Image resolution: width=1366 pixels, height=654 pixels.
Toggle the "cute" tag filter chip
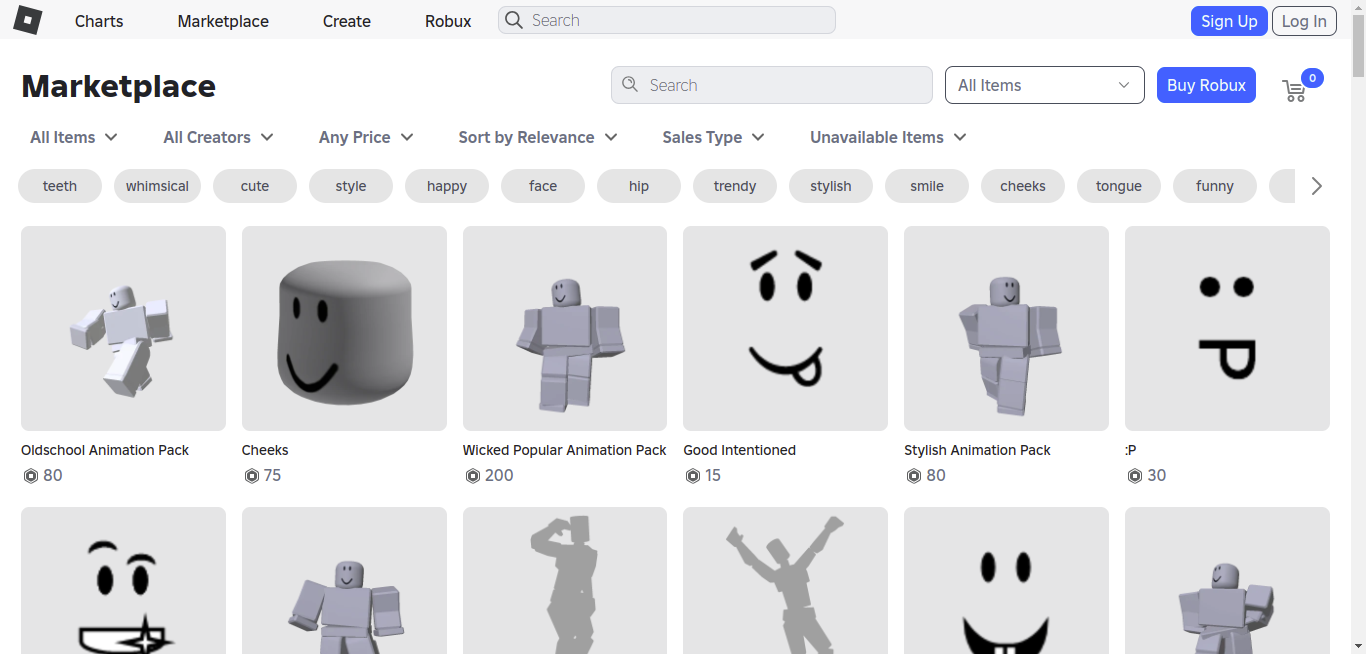[x=255, y=186]
